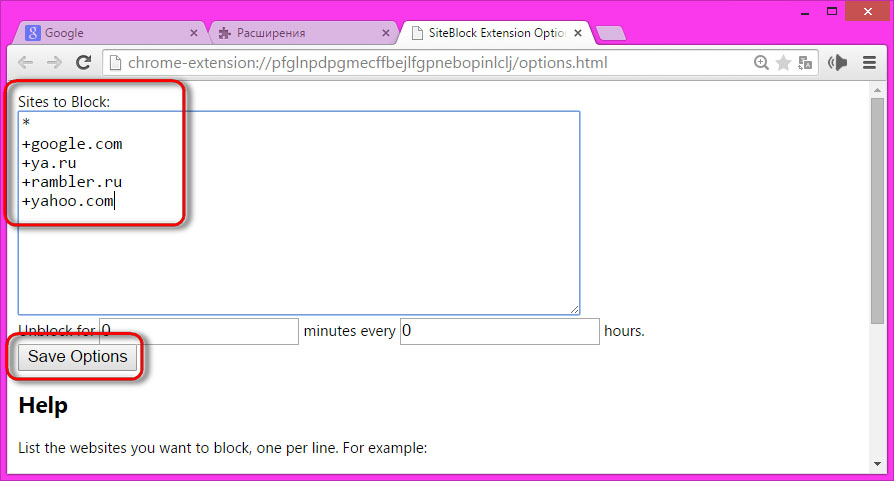Click the vertical scrollbar thumb

(x=877, y=211)
